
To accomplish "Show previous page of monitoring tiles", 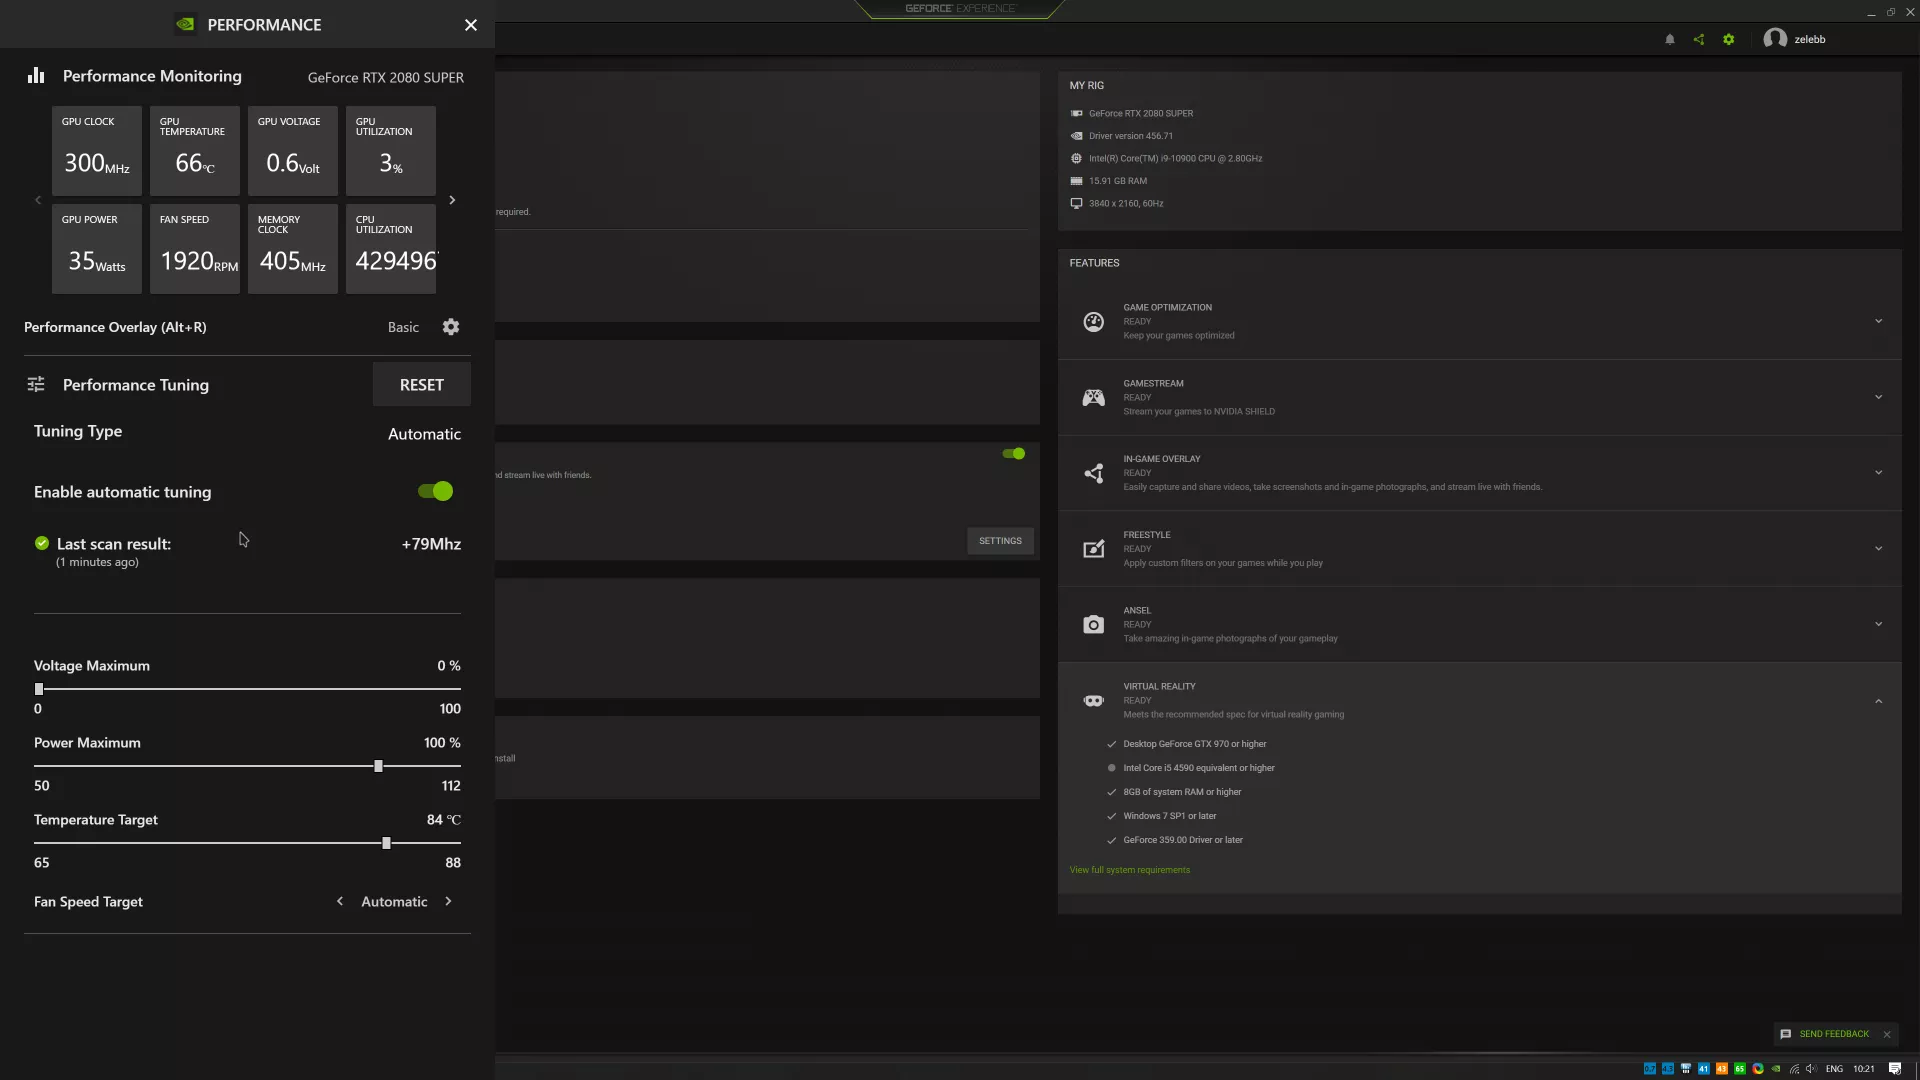I will click(x=38, y=200).
